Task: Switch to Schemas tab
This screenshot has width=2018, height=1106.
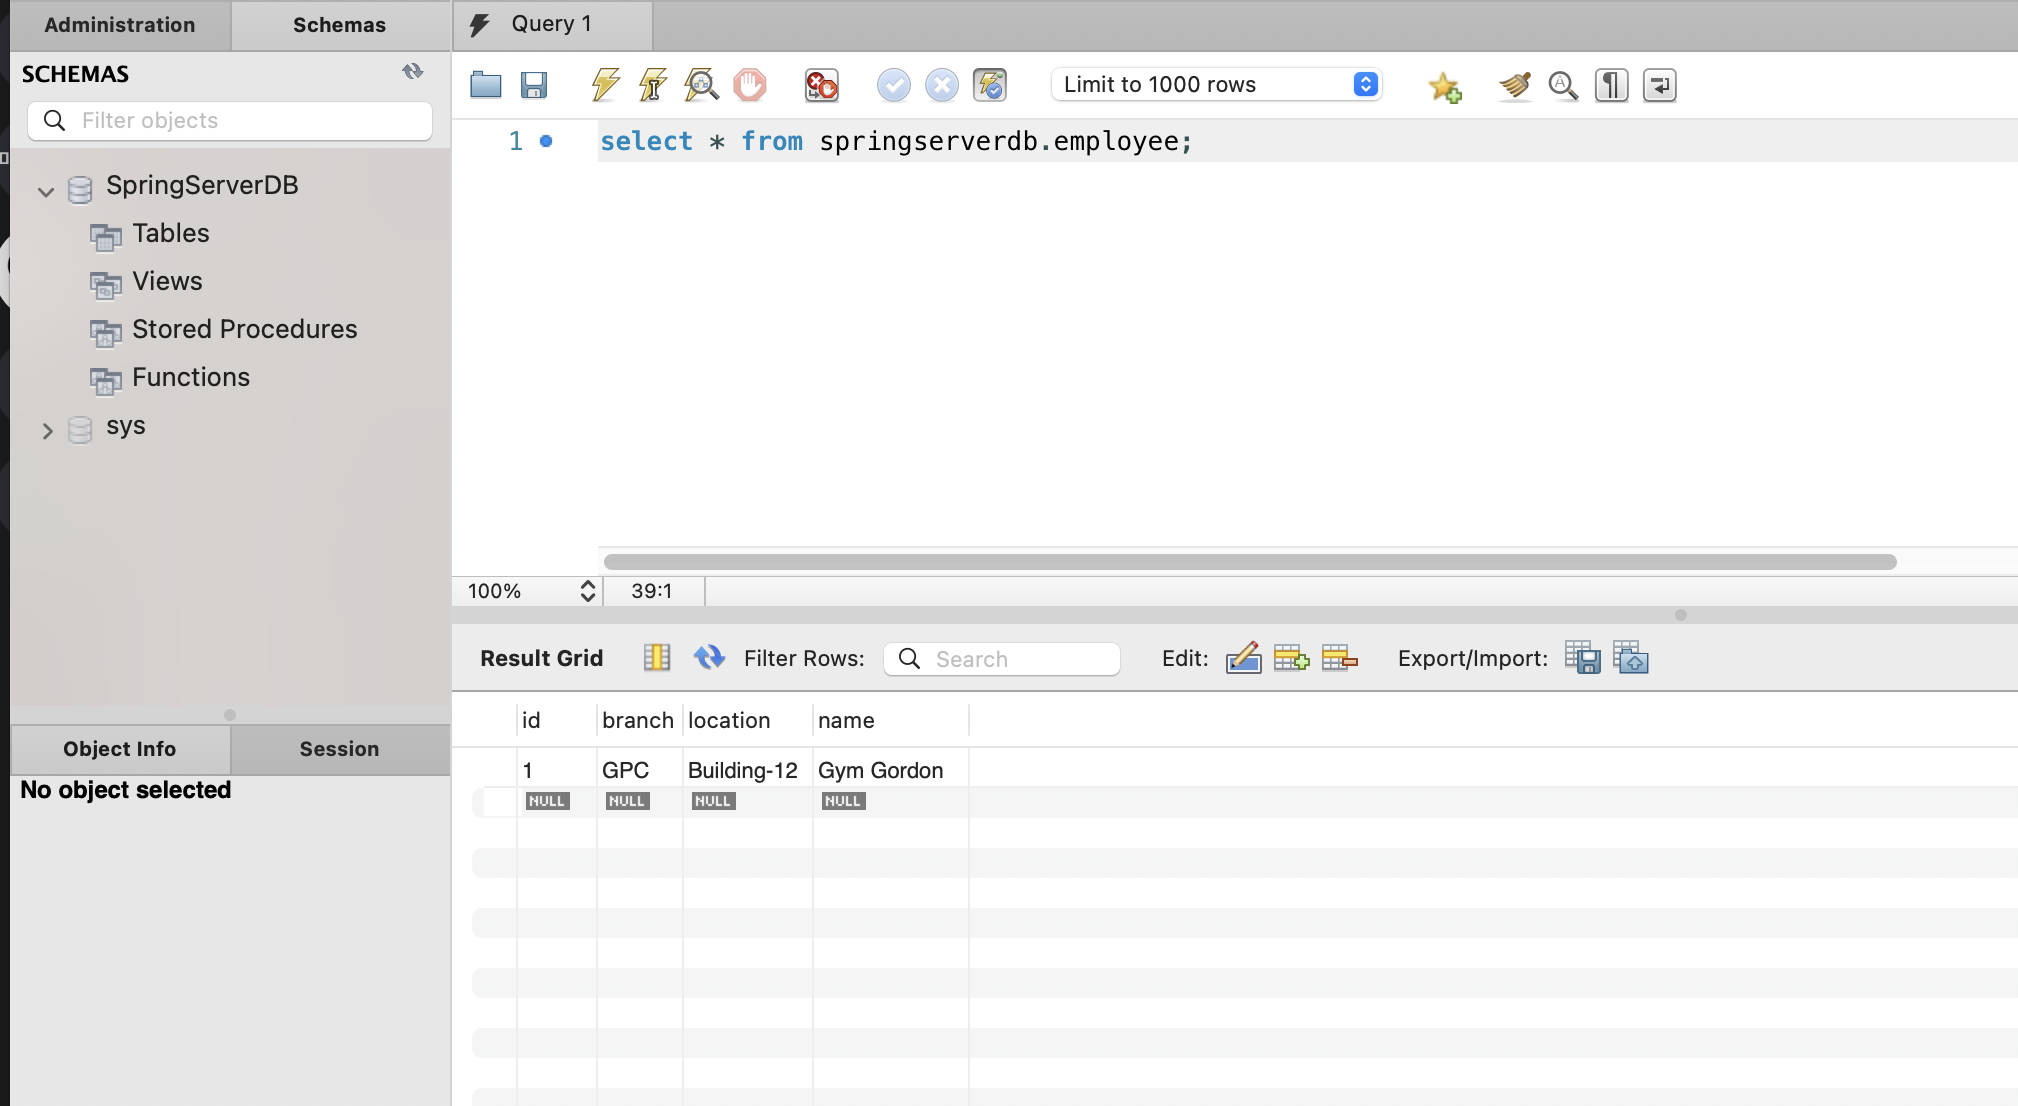Action: pos(340,25)
